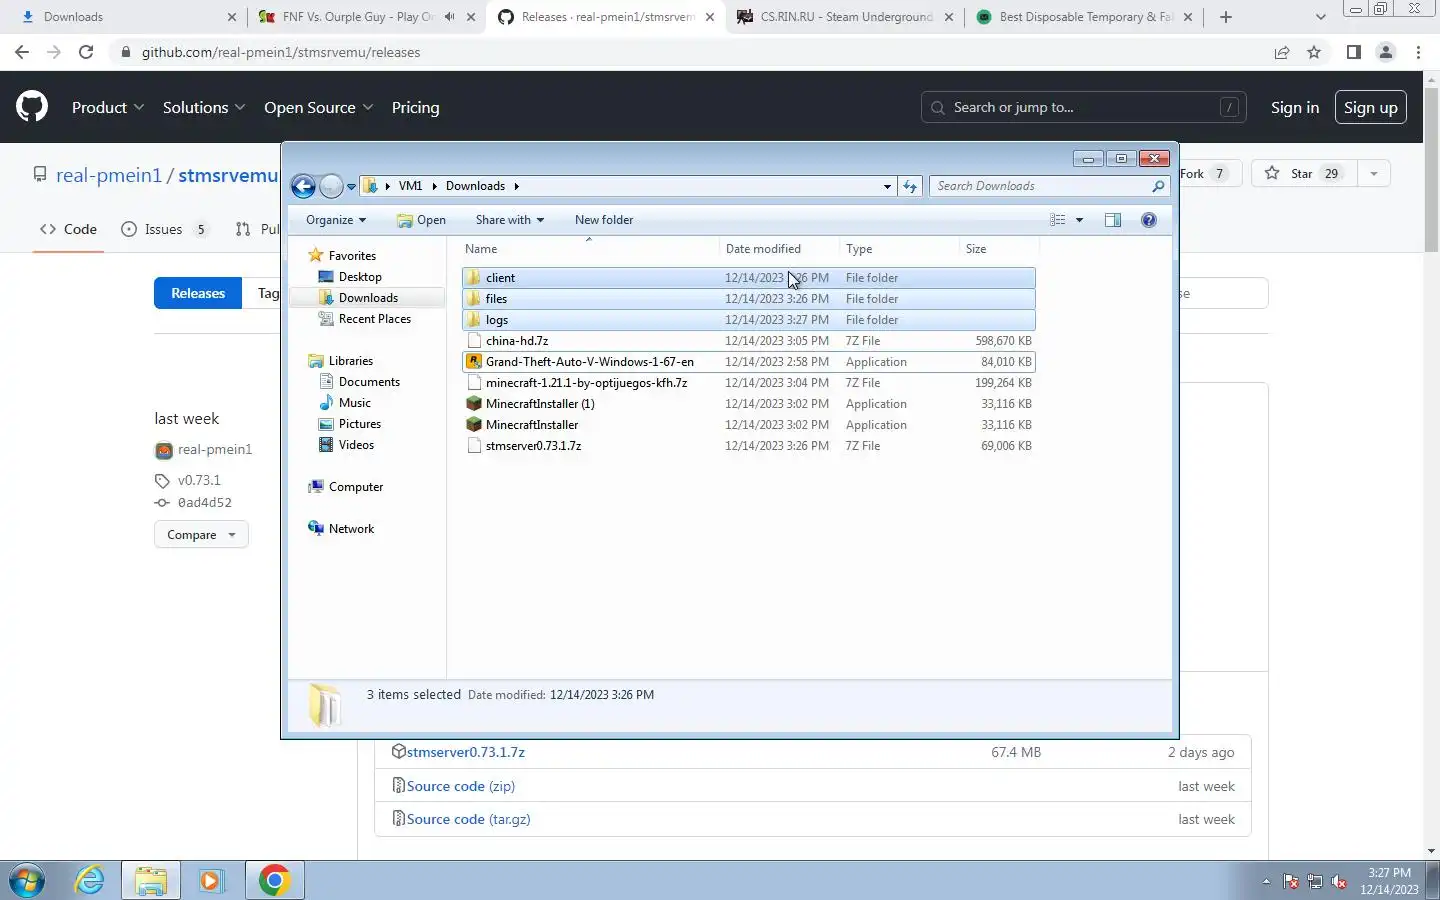Bookmark this page with the star icon
This screenshot has height=900, width=1440.
[x=1314, y=52]
